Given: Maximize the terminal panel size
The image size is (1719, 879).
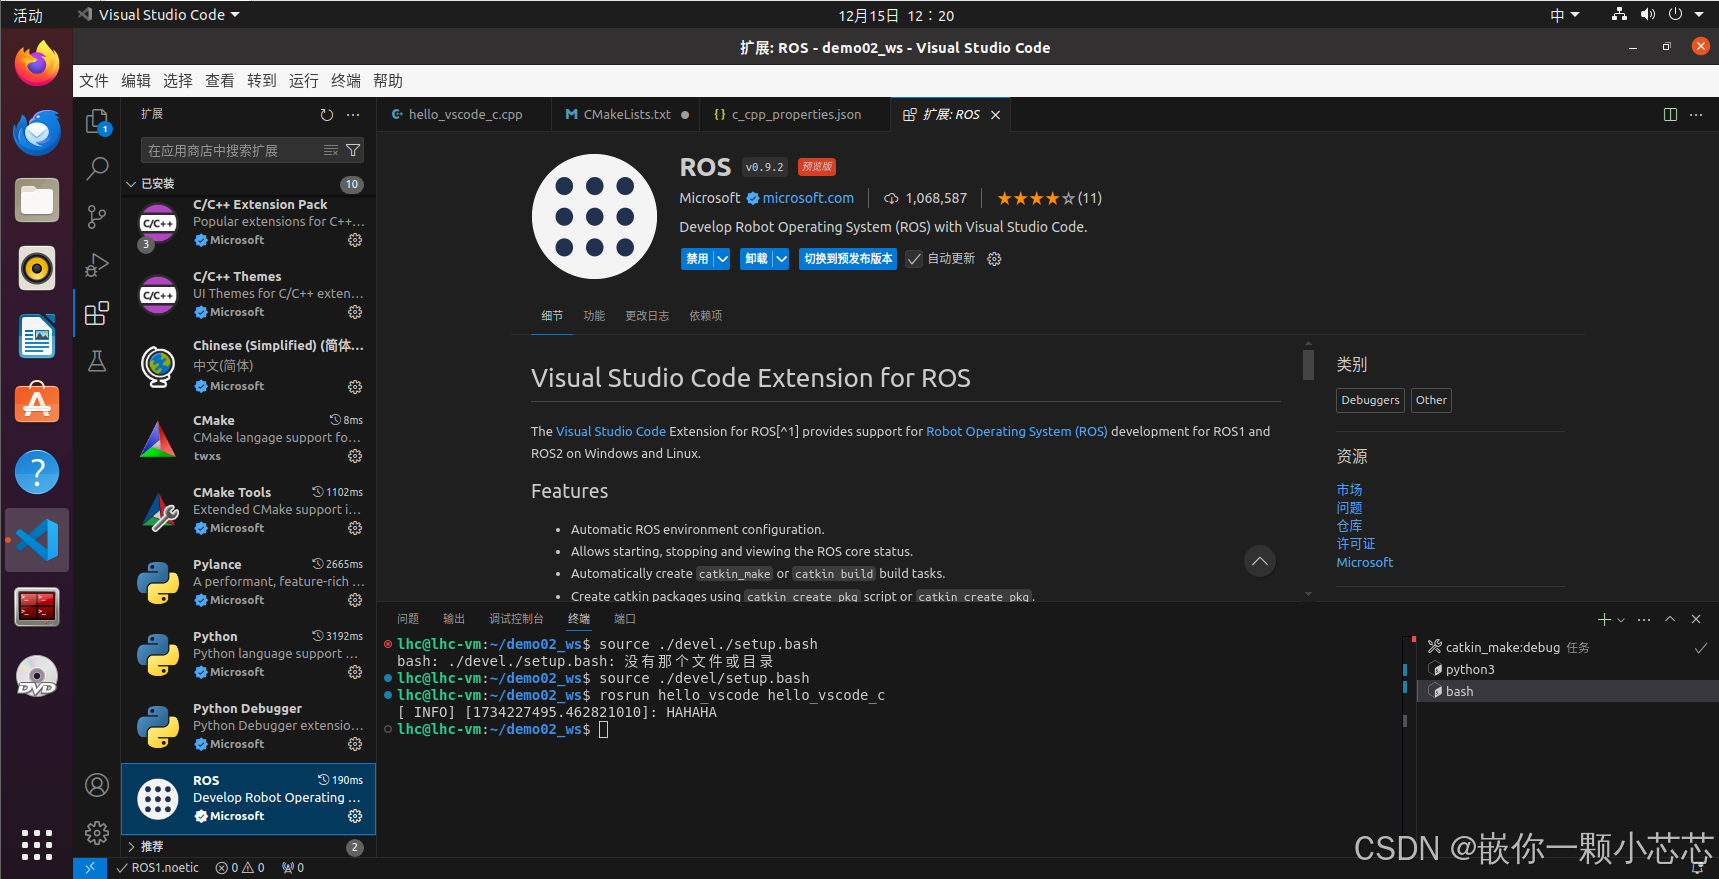Looking at the screenshot, I should pos(1670,620).
